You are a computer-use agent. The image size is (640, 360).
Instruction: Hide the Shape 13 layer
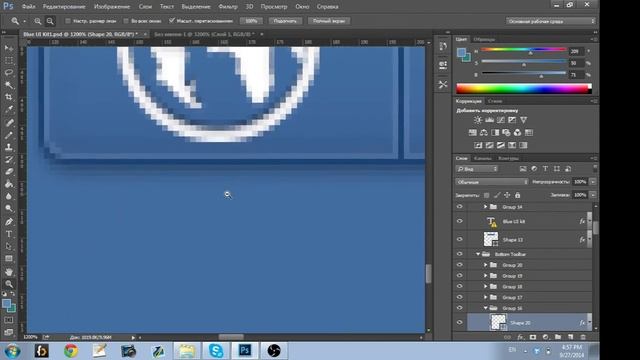coord(460,240)
